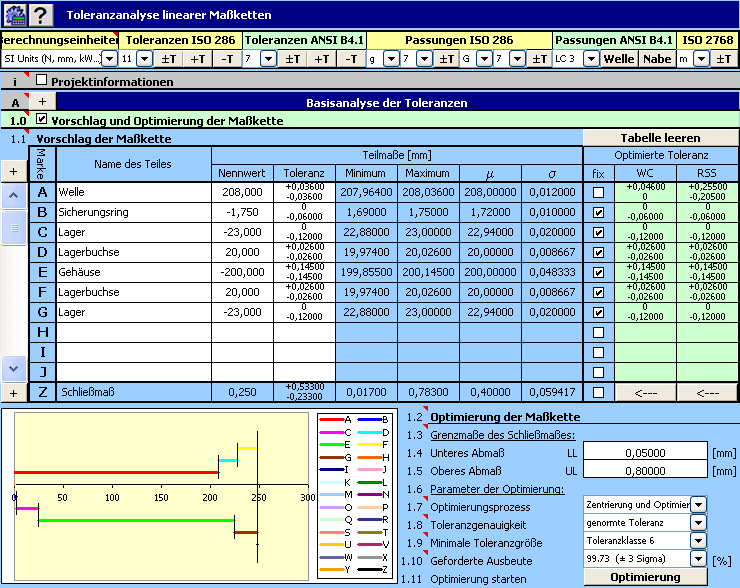Check fix box for empty row H

point(598,333)
